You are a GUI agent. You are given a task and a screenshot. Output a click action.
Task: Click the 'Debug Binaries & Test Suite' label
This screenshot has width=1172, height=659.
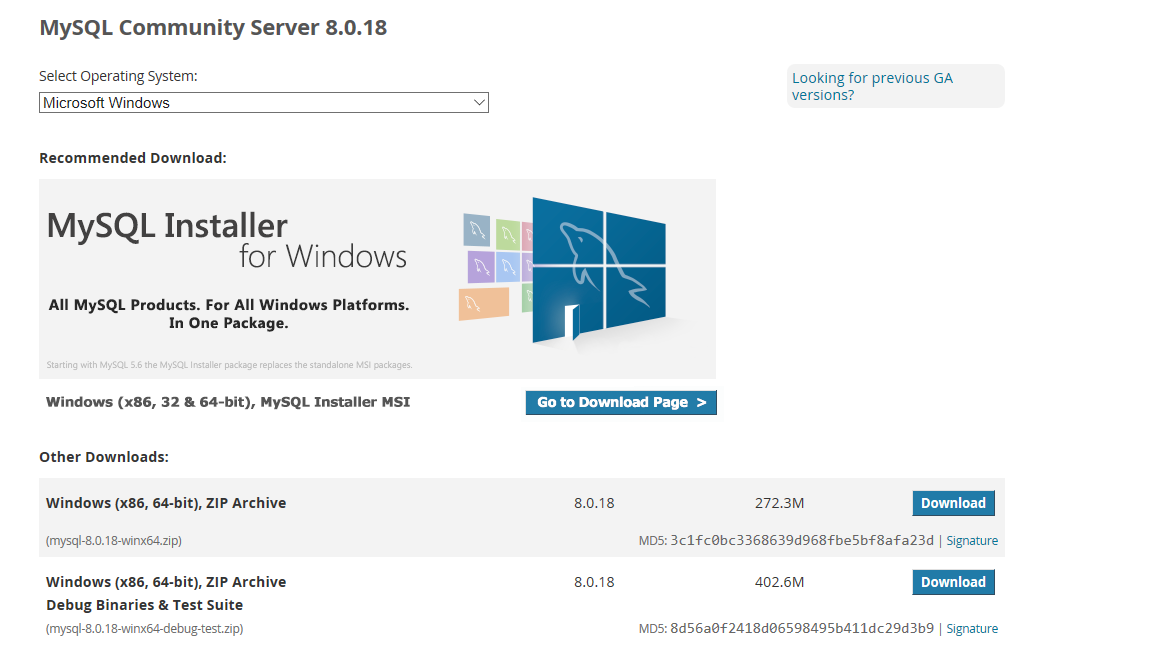tap(144, 605)
